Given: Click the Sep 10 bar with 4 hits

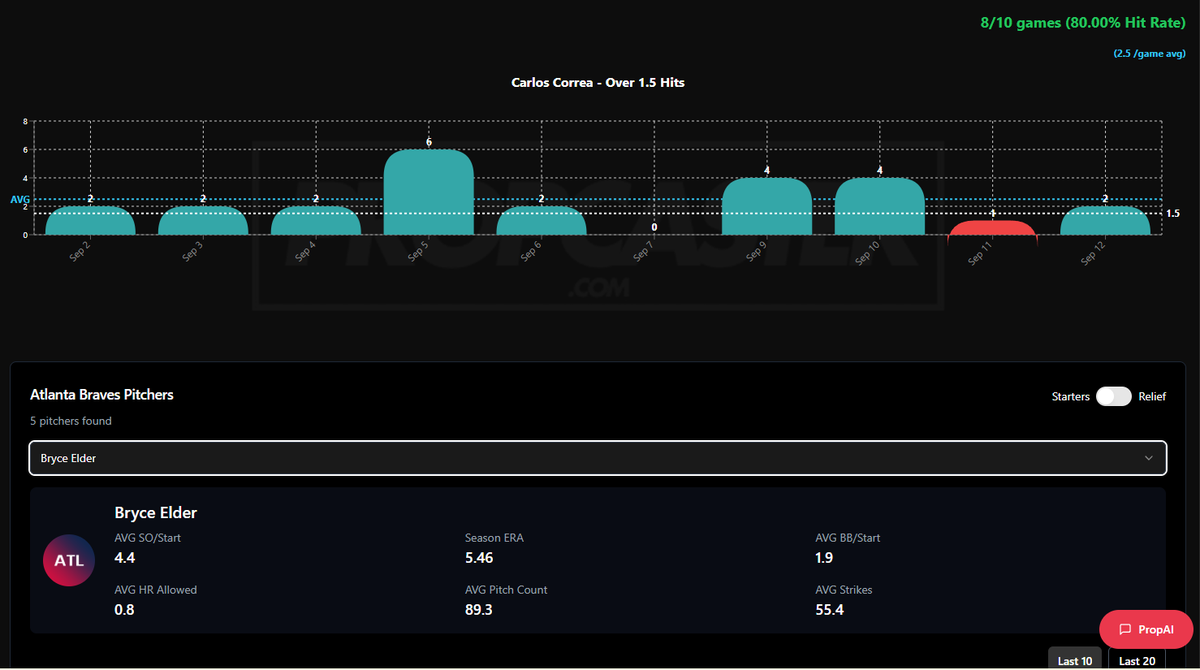Looking at the screenshot, I should pyautogui.click(x=880, y=206).
